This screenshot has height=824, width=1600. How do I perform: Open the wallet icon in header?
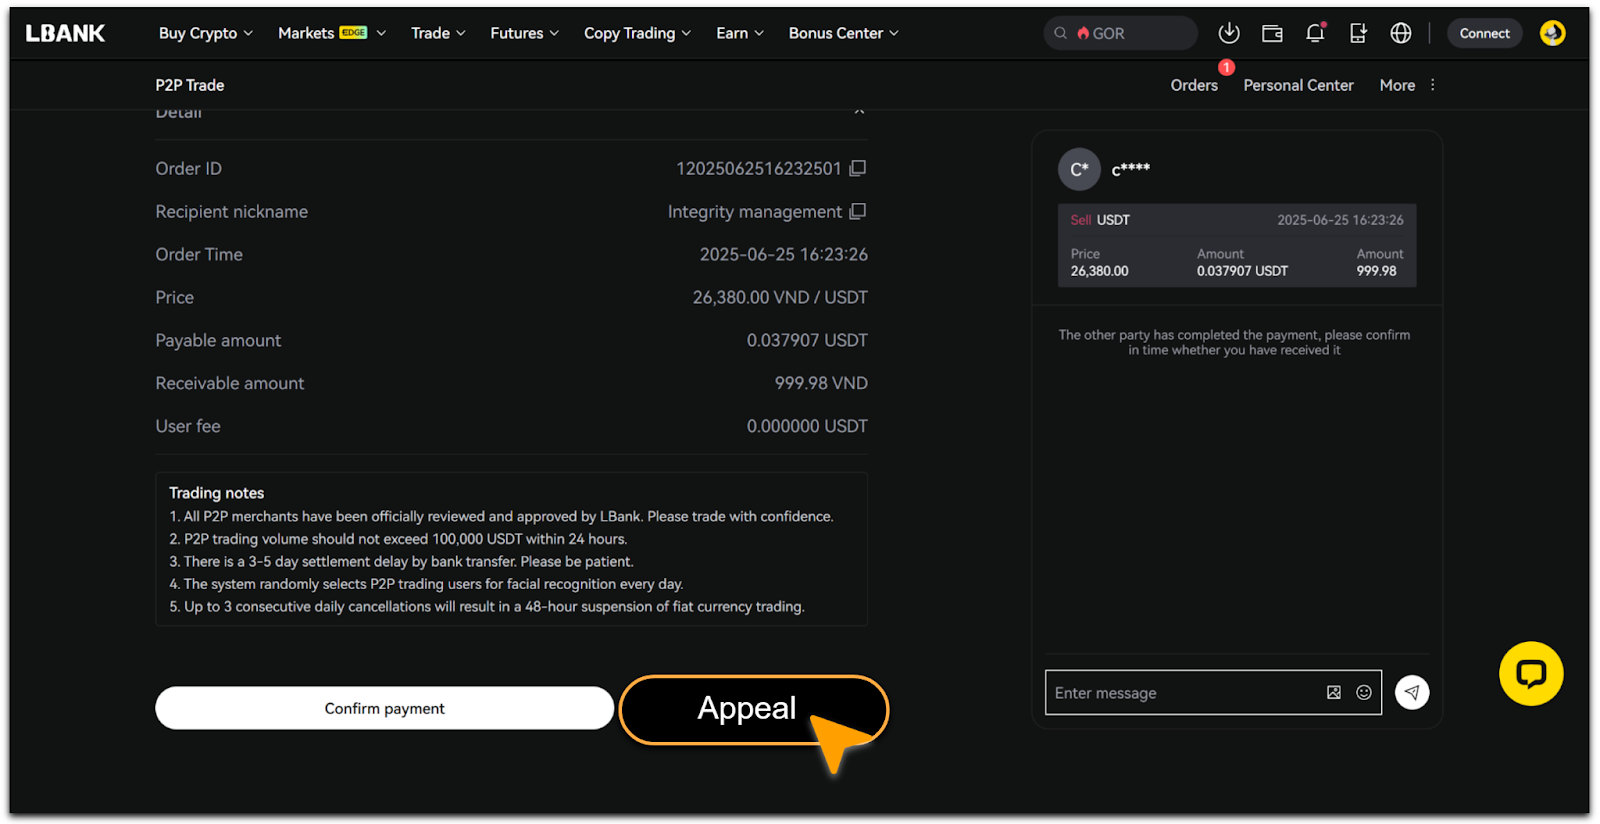tap(1272, 33)
